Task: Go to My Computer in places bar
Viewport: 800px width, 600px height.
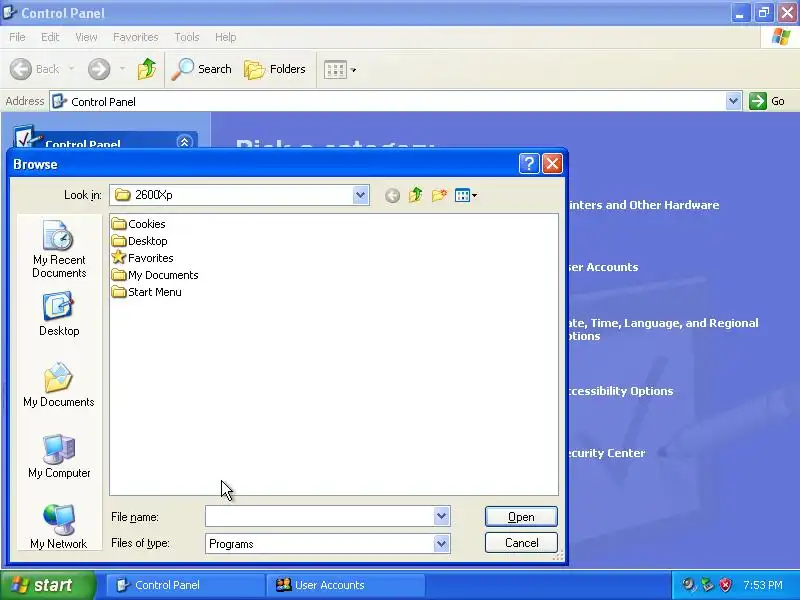Action: point(59,456)
